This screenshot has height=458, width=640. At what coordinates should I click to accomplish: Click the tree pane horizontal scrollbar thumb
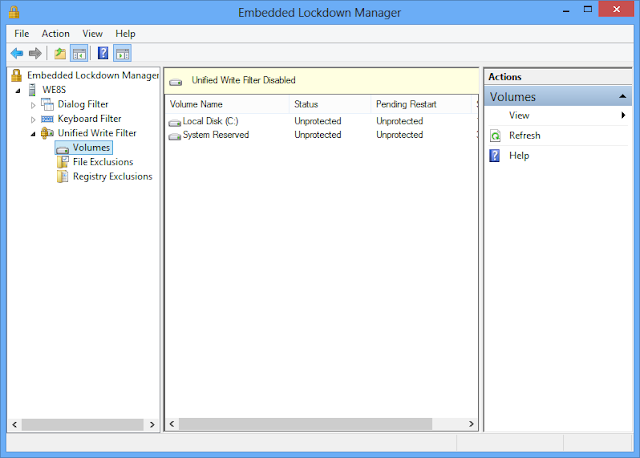tap(83, 425)
